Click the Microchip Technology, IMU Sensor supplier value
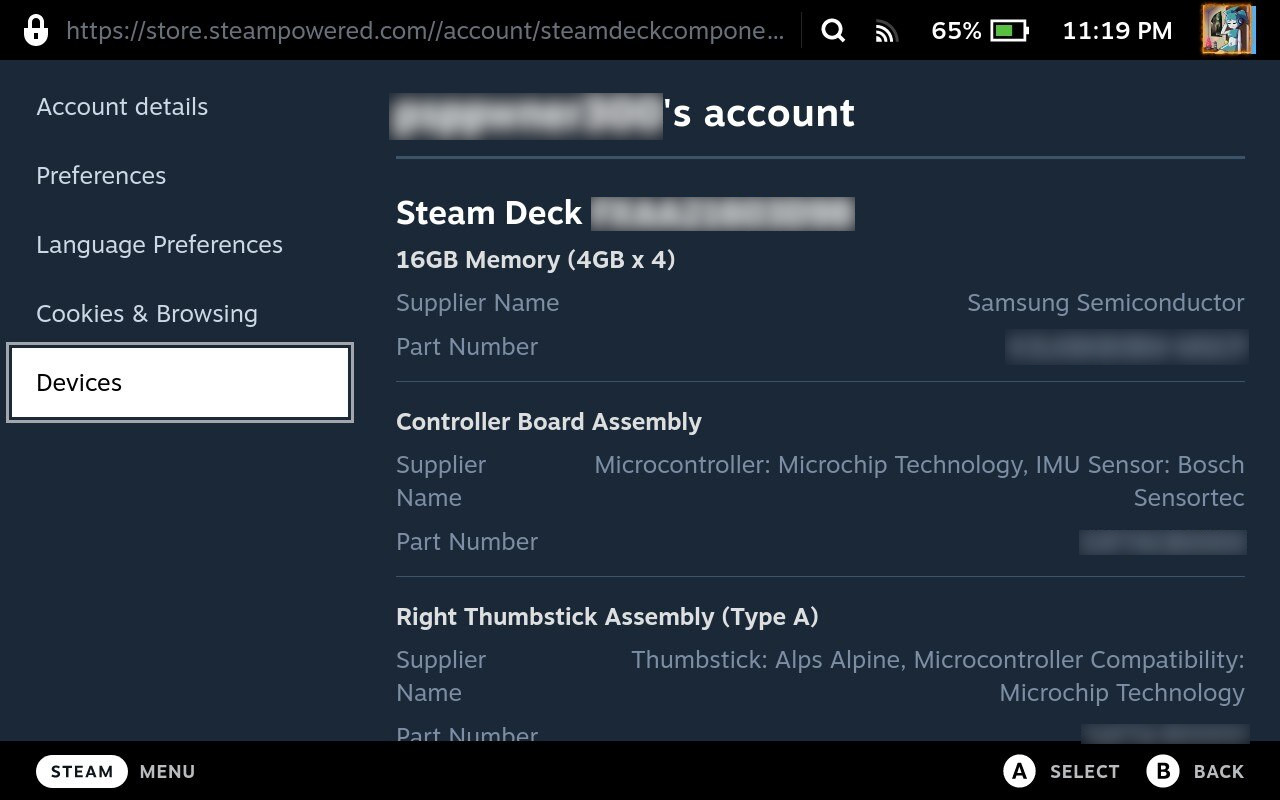 919,481
